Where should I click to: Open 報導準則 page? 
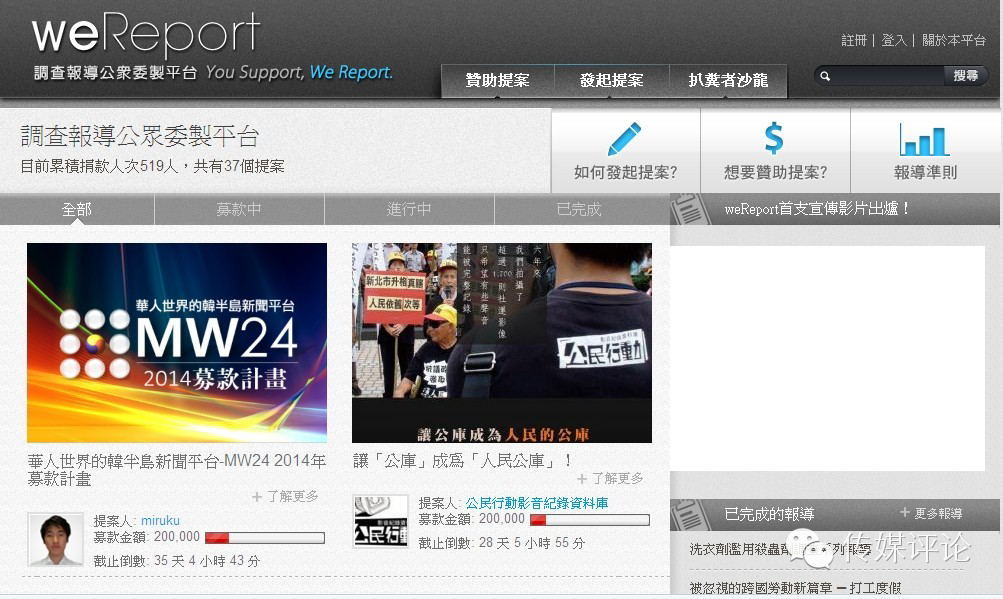[926, 150]
